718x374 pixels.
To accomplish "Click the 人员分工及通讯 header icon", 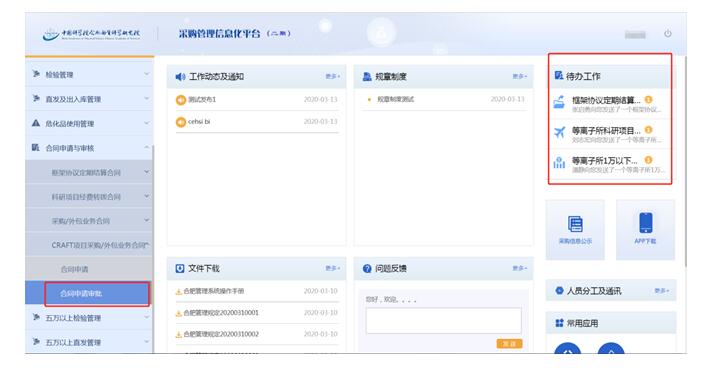I will click(559, 290).
